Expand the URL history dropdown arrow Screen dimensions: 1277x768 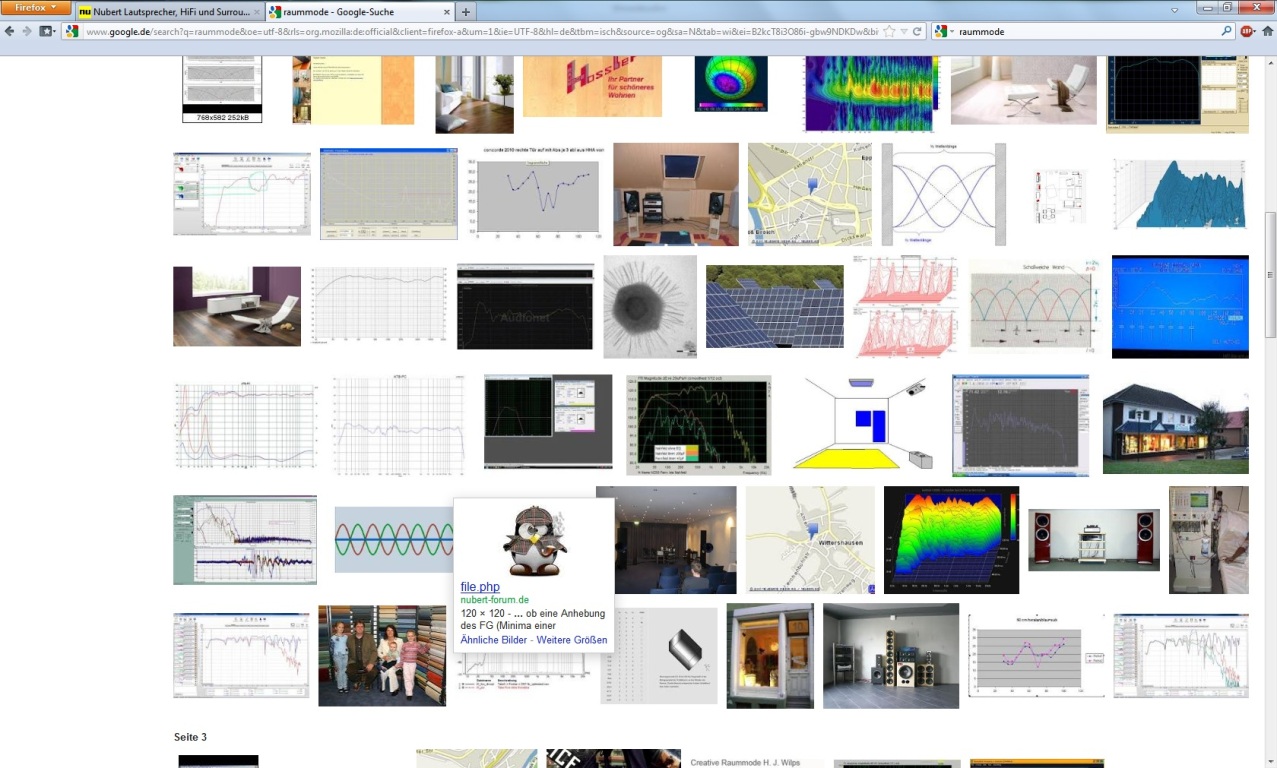tap(903, 32)
